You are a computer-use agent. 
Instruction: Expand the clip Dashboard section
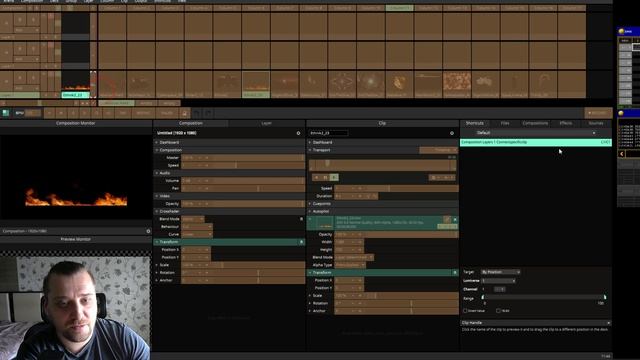[x=310, y=142]
